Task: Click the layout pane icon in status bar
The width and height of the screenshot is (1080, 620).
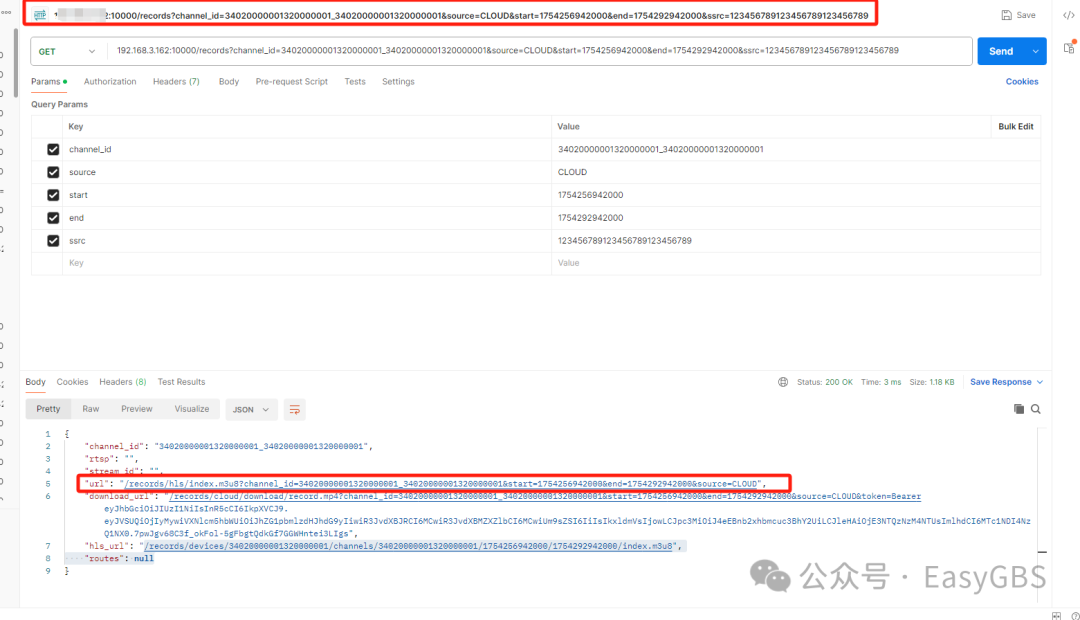Action: (x=1057, y=616)
